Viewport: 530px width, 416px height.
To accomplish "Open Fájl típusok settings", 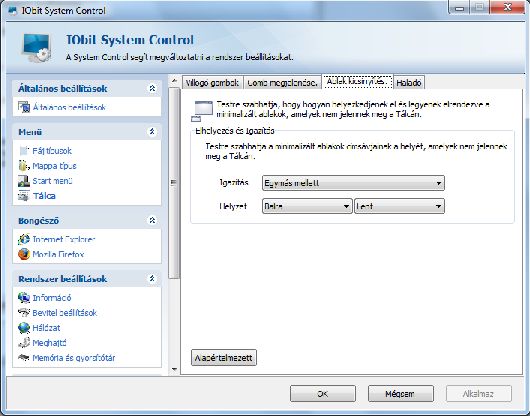I will (x=52, y=151).
